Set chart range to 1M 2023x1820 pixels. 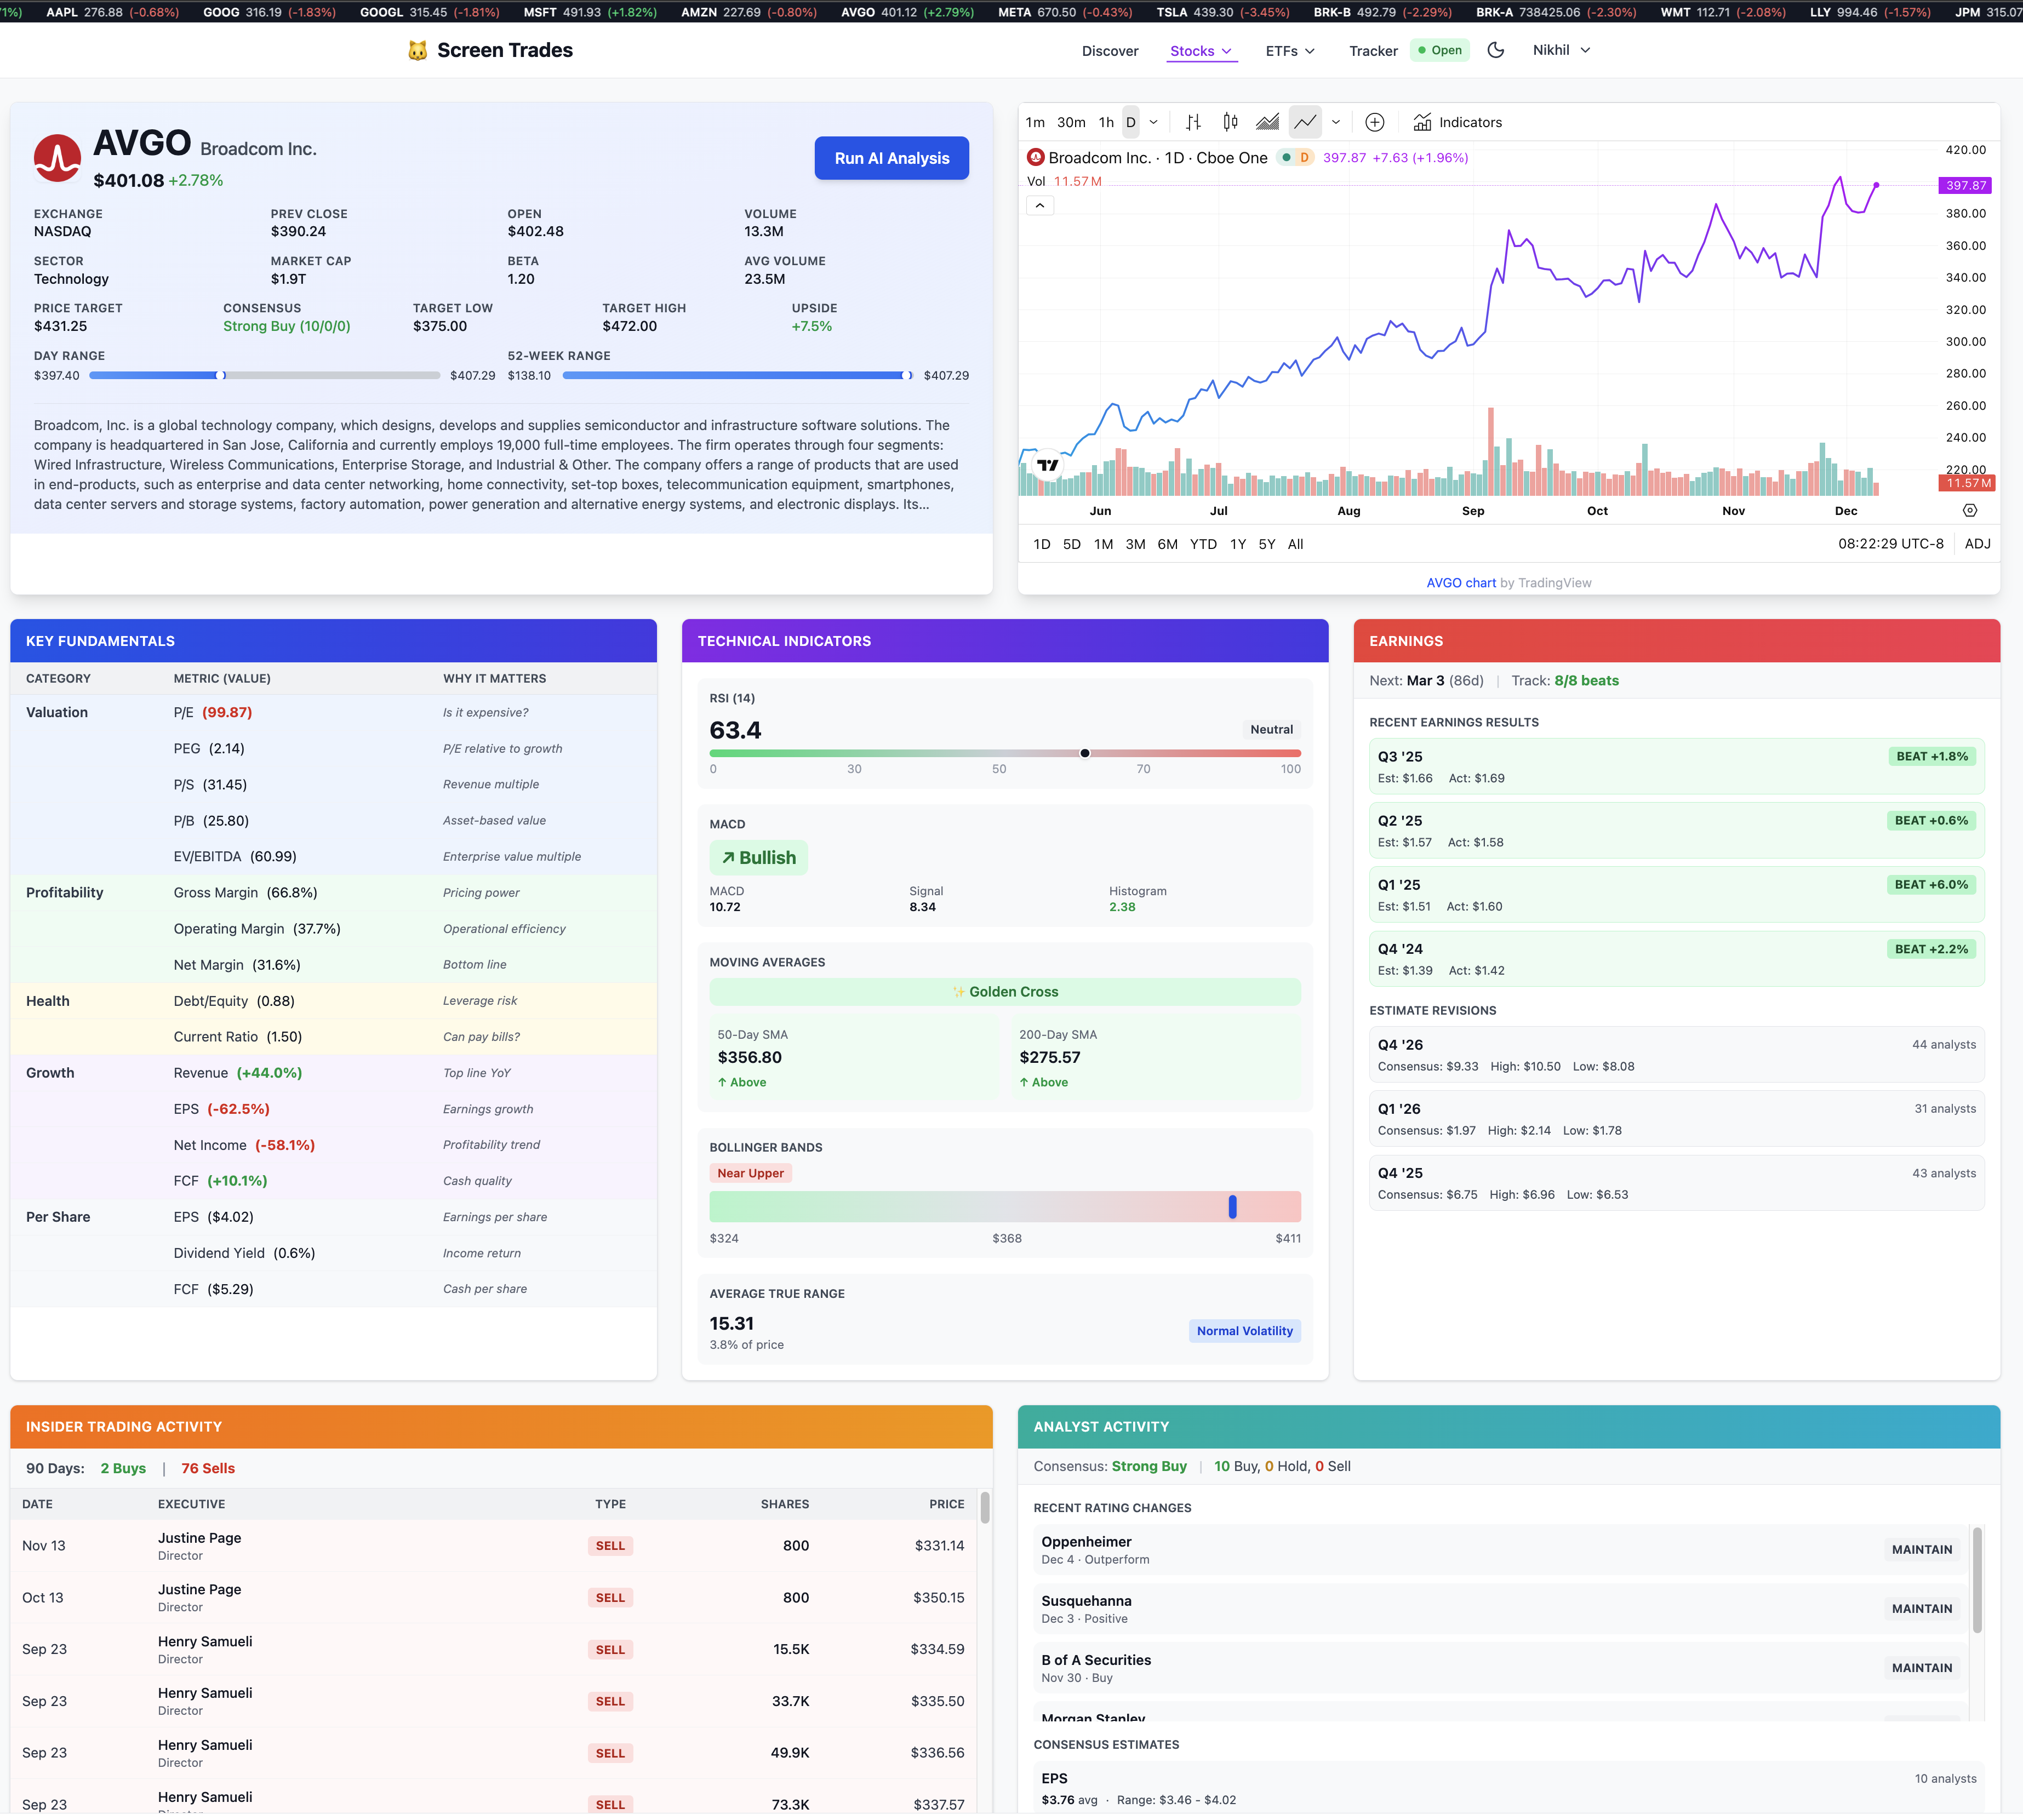1104,544
